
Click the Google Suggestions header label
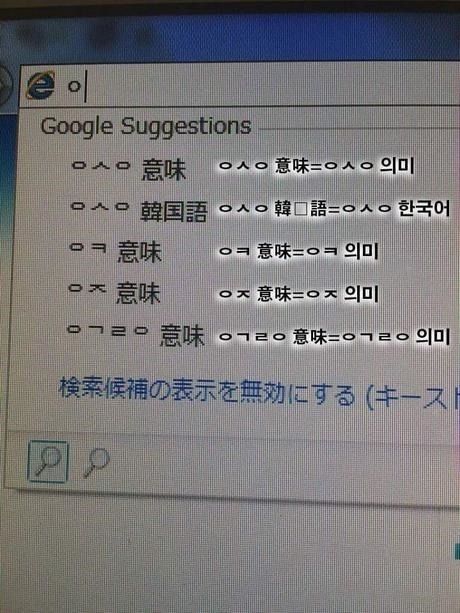[x=146, y=127]
